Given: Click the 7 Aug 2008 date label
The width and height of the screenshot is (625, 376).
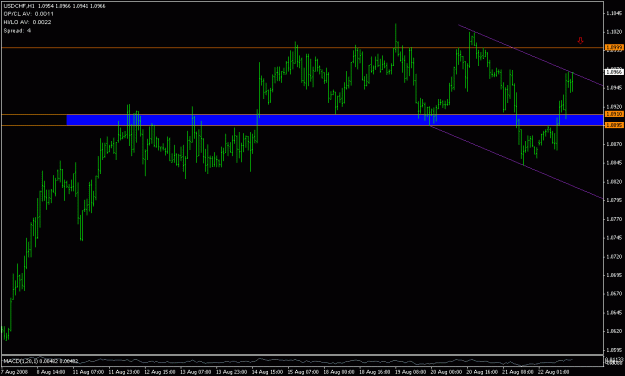Looking at the screenshot, I should pyautogui.click(x=14, y=372).
